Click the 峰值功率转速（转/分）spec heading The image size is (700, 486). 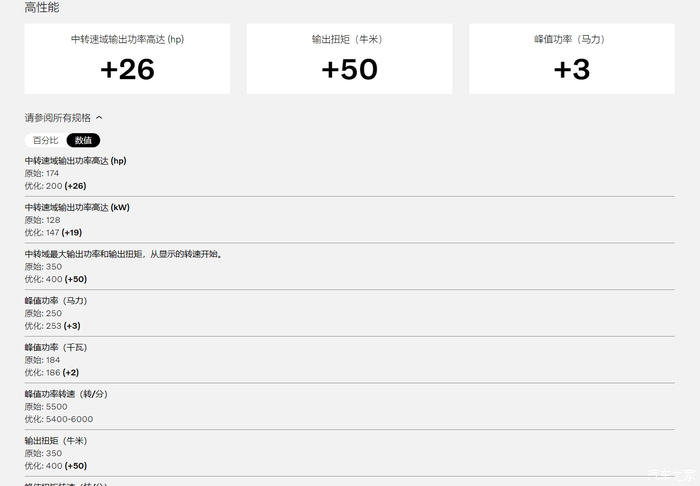tap(66, 394)
